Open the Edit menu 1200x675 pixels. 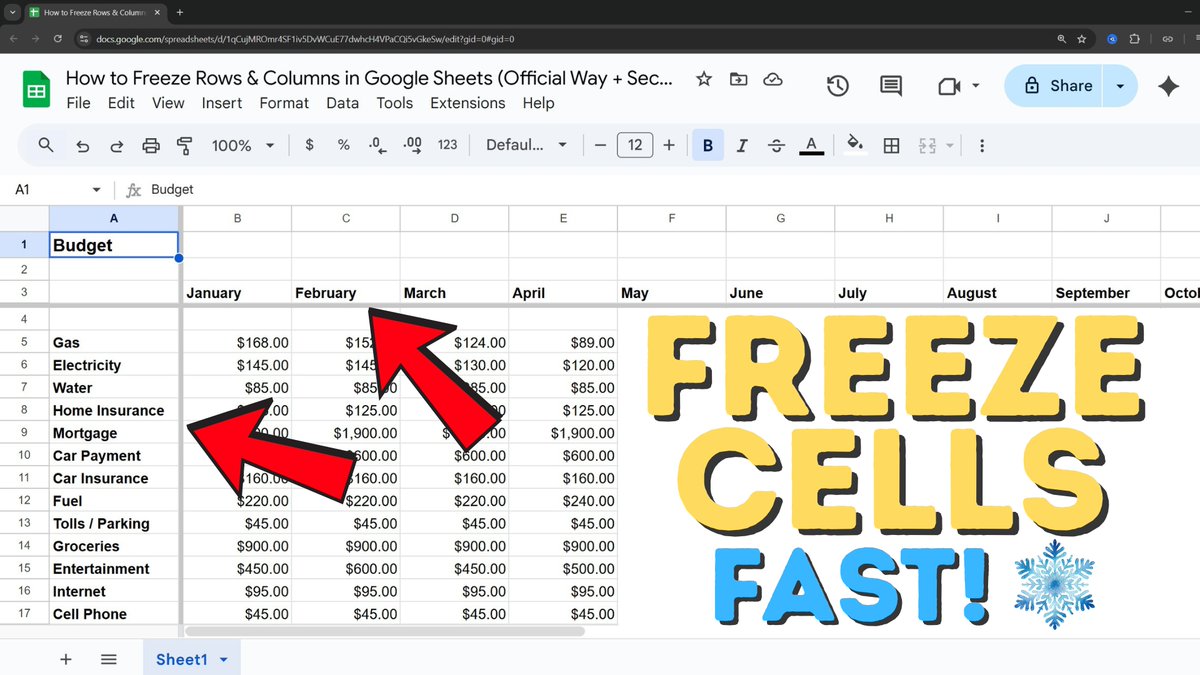(x=121, y=103)
